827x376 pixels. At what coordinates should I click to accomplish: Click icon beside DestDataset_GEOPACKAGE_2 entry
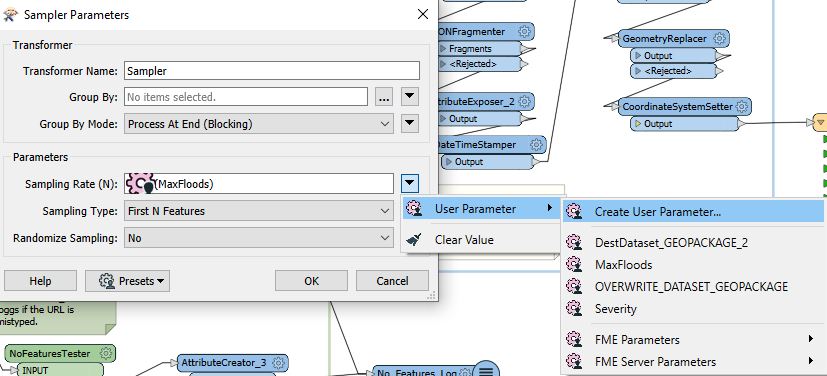point(573,243)
